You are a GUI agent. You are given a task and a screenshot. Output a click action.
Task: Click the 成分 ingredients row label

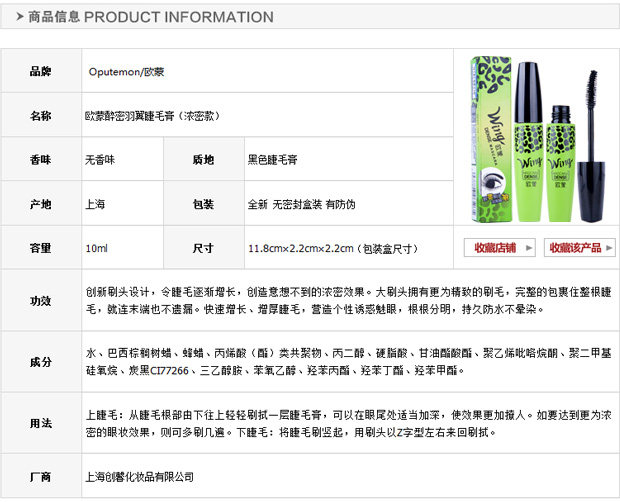click(x=41, y=362)
